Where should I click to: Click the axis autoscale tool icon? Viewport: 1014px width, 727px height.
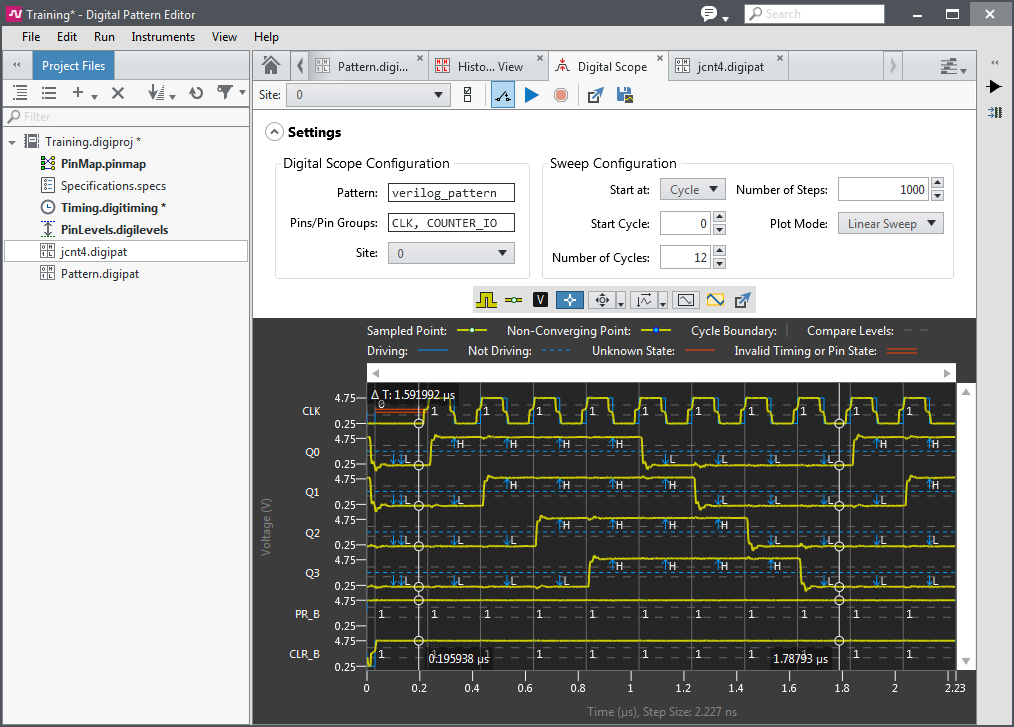pyautogui.click(x=644, y=300)
